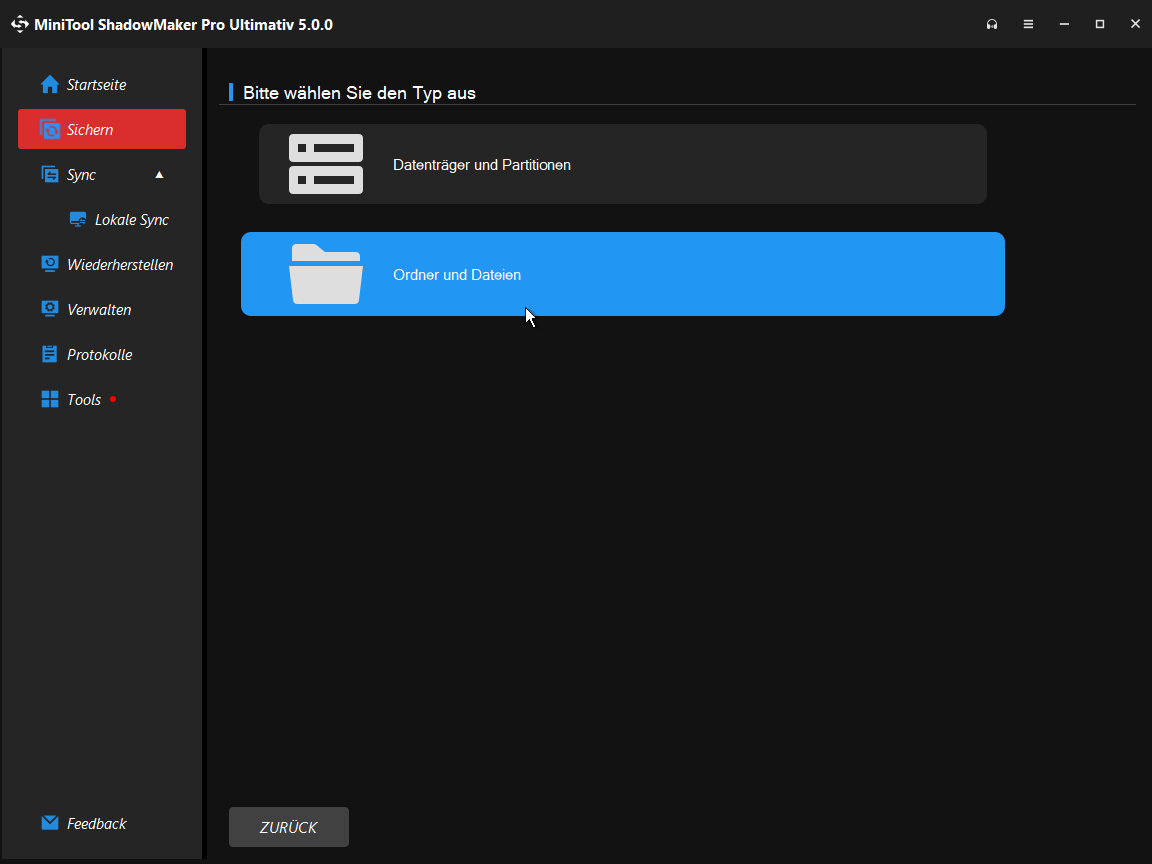Maximize the ShadowMaker window
The width and height of the screenshot is (1152, 864).
[1100, 24]
